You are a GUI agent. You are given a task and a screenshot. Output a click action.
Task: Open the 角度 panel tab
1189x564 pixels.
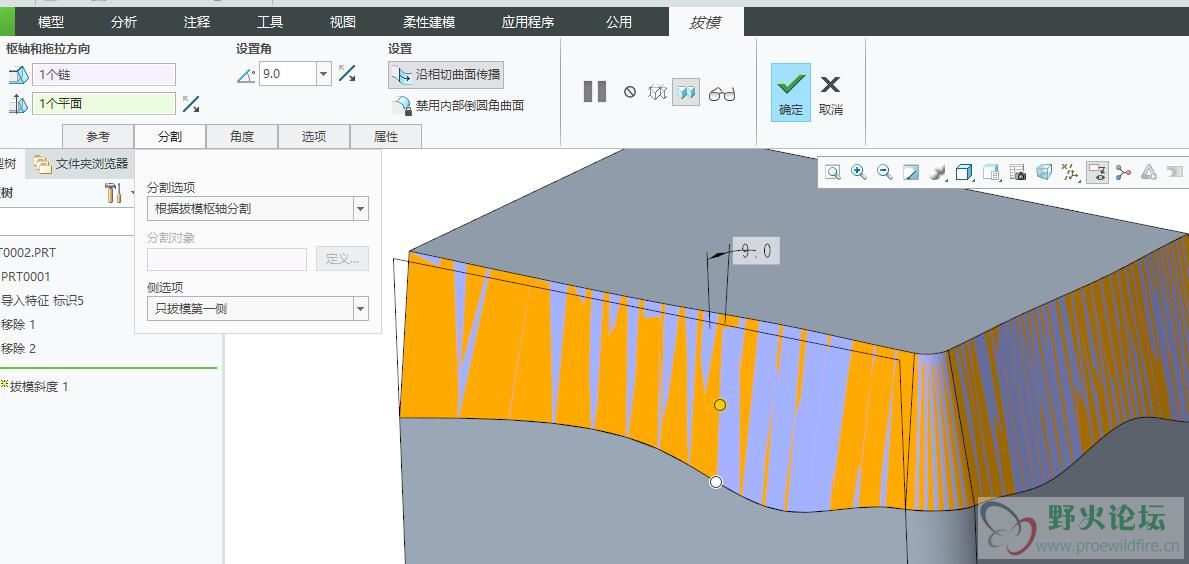tap(242, 136)
